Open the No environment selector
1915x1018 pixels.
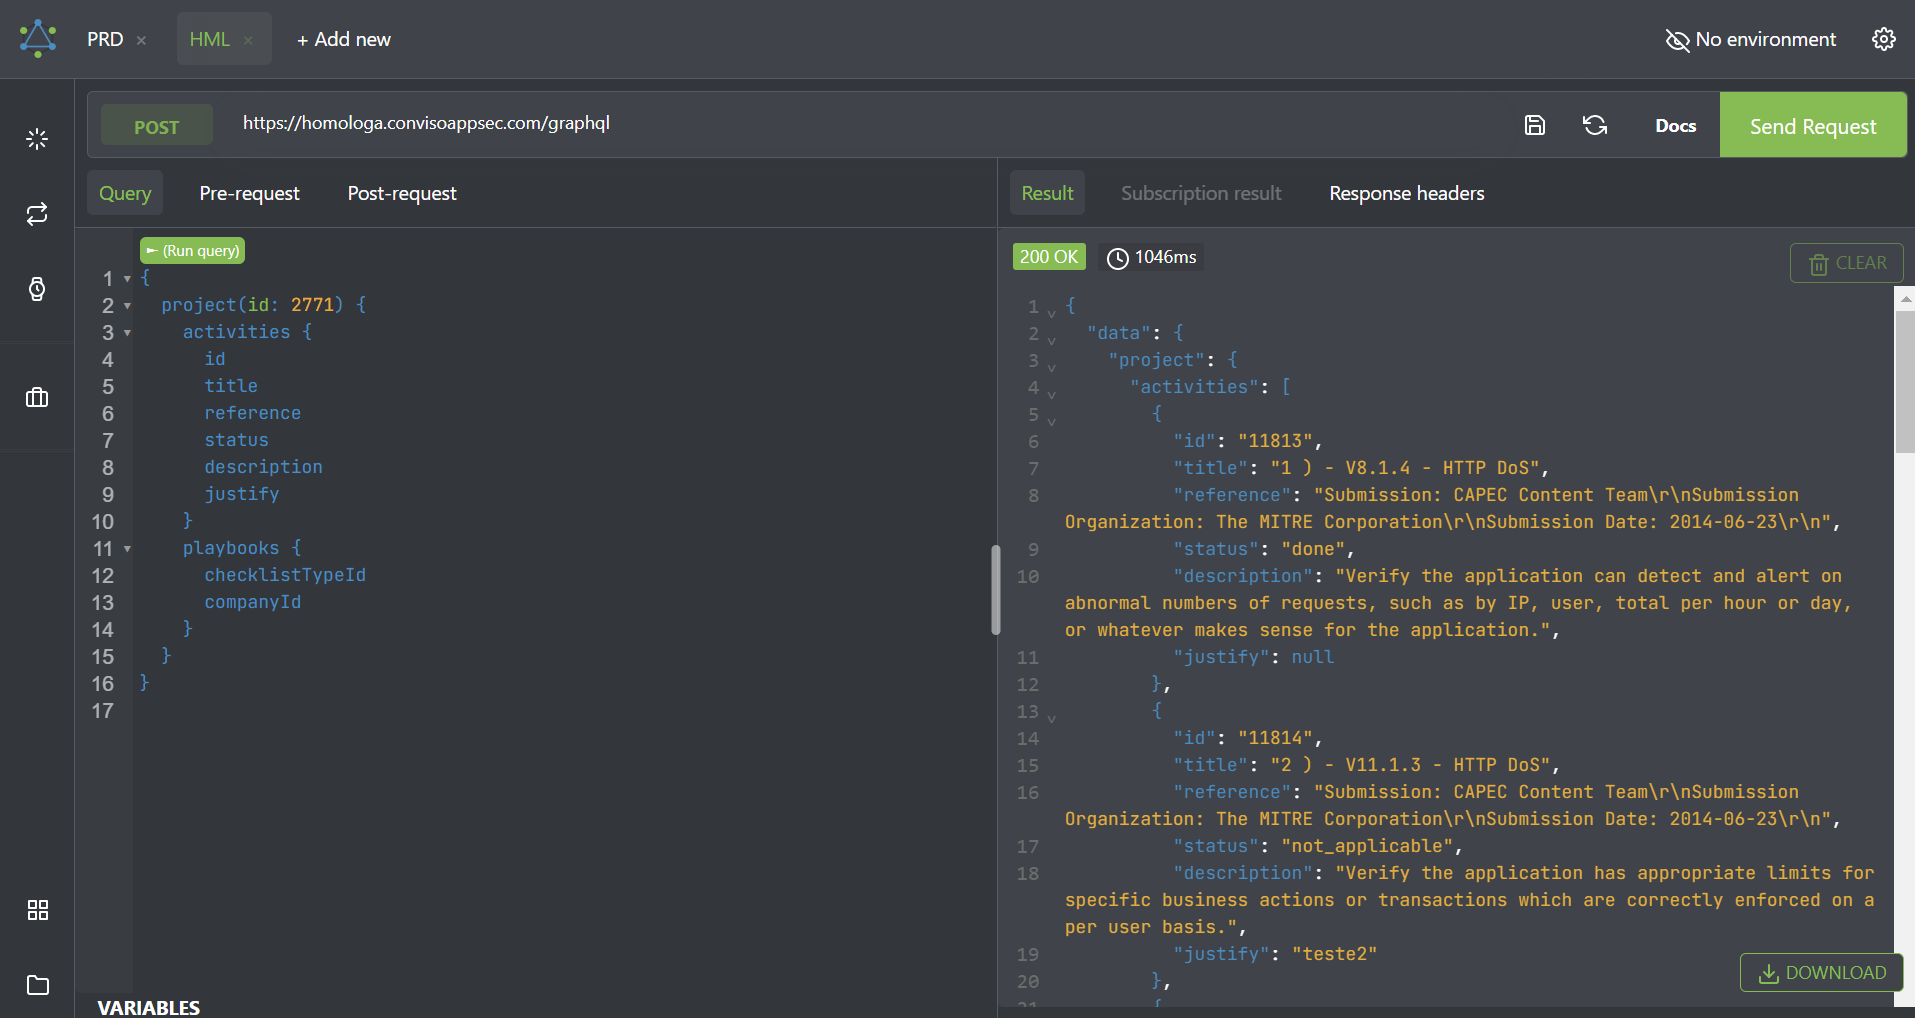click(1750, 39)
